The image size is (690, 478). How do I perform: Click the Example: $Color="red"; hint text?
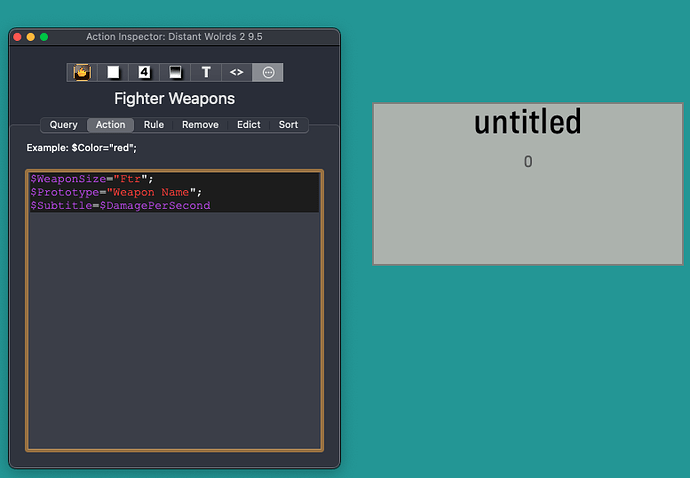coord(81,148)
